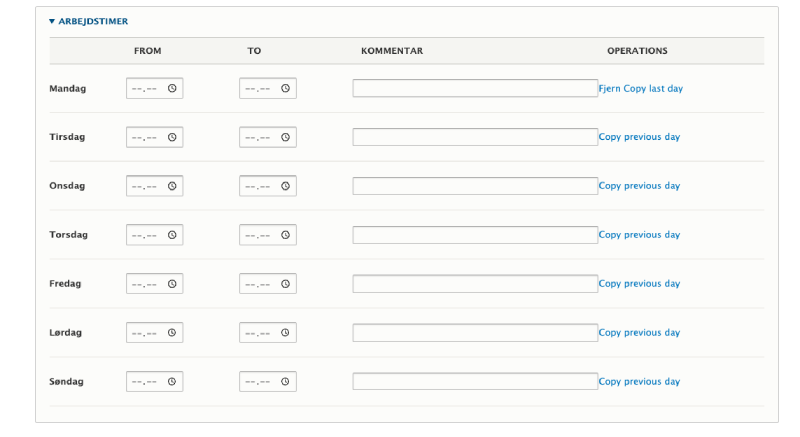This screenshot has width=800, height=437.
Task: Click the Lørdag Kommentar text box
Action: coord(475,333)
